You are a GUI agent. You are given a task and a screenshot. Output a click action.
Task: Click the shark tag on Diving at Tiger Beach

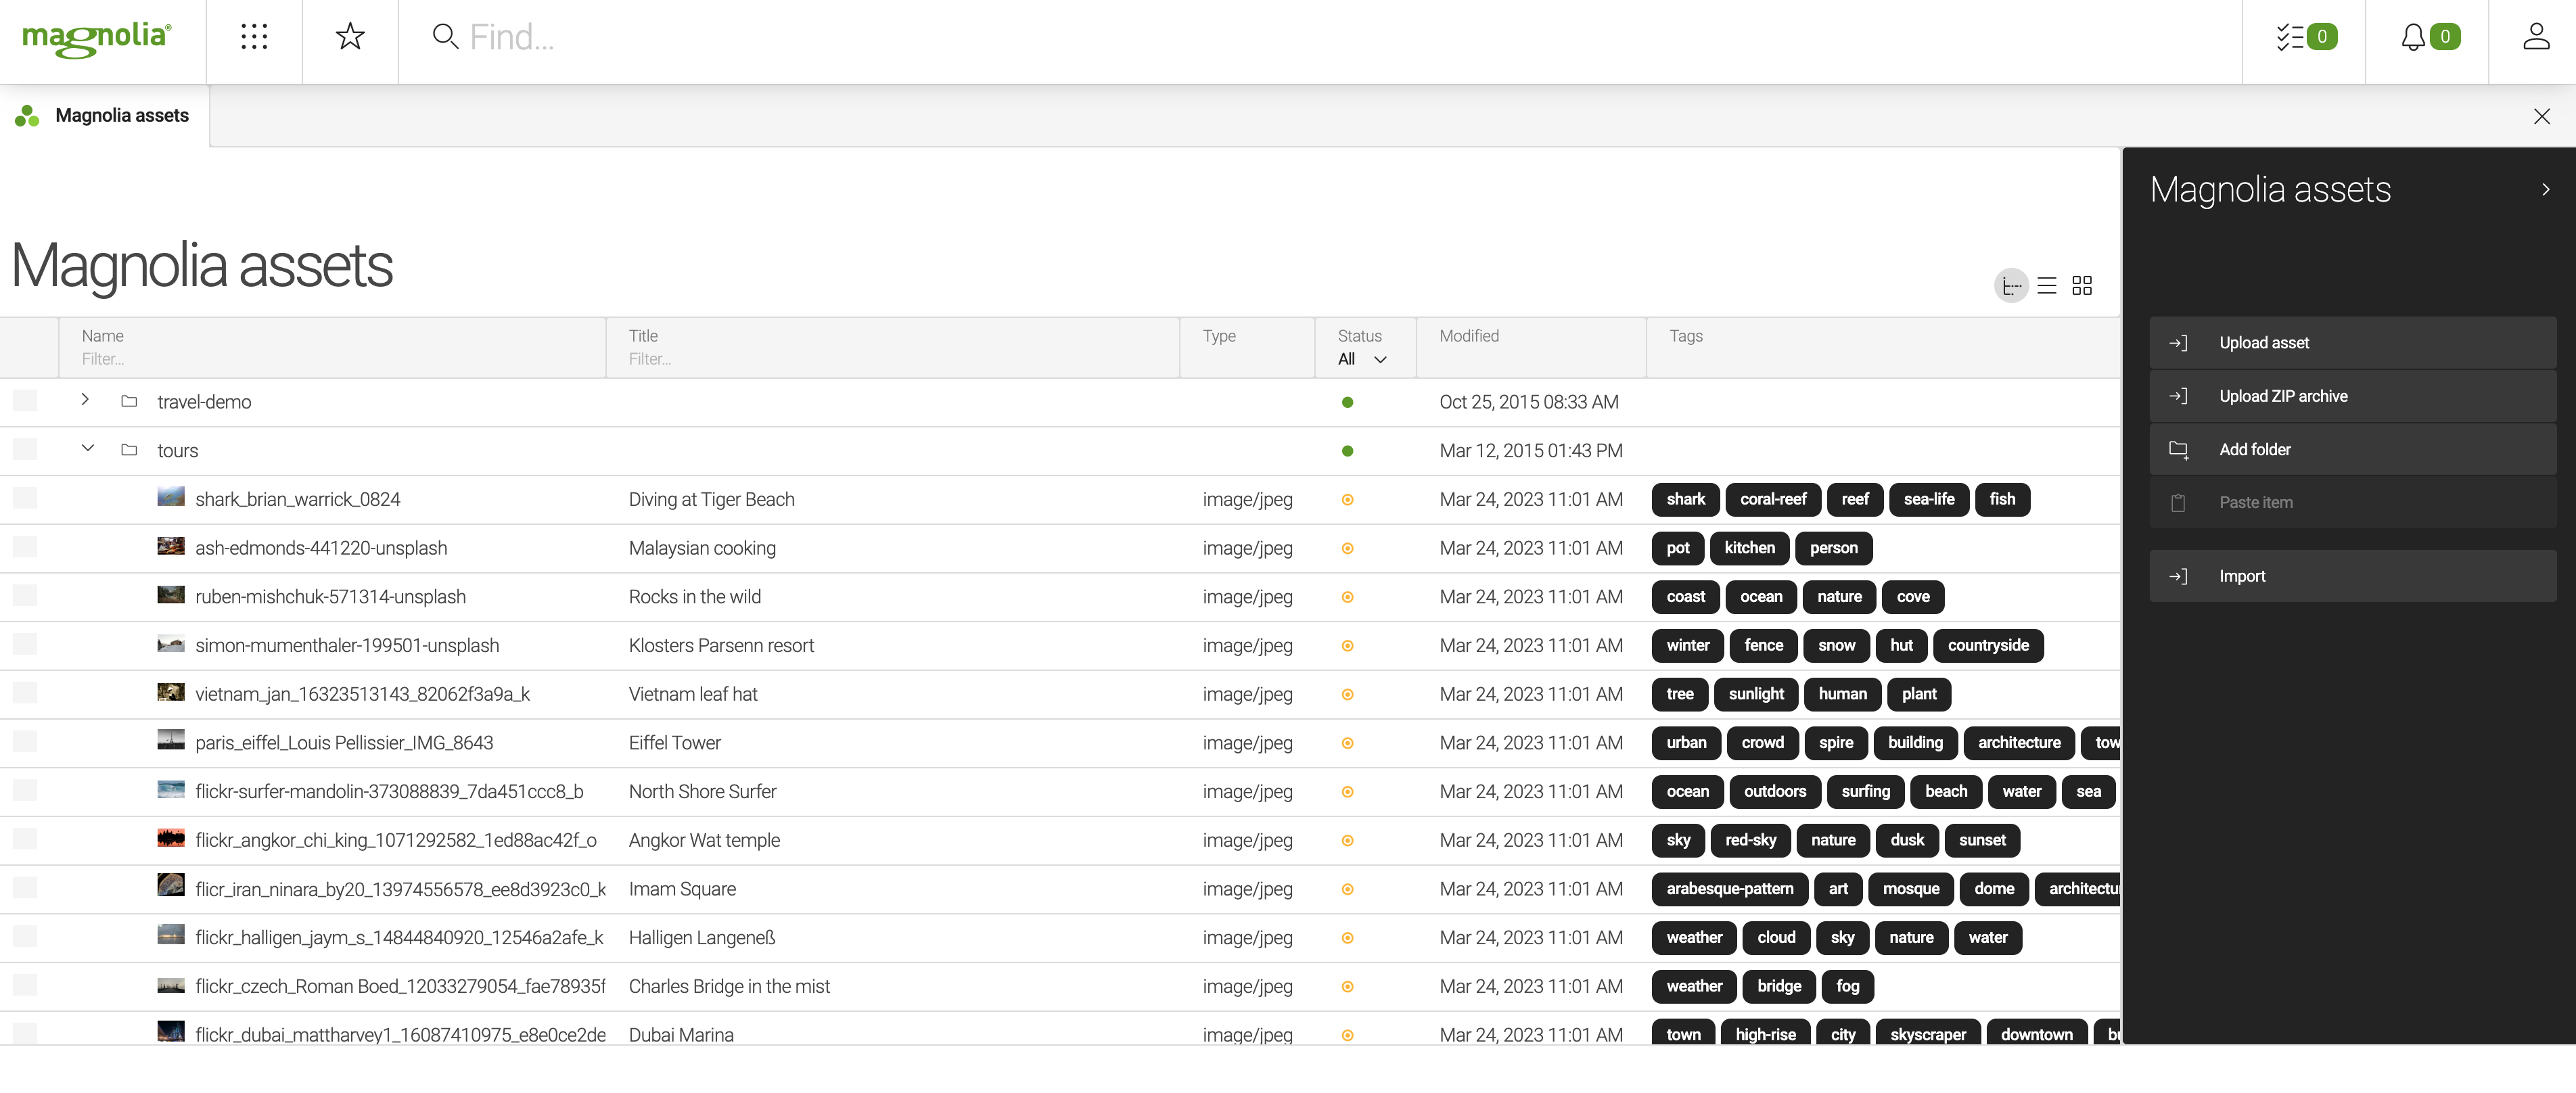[1685, 499]
